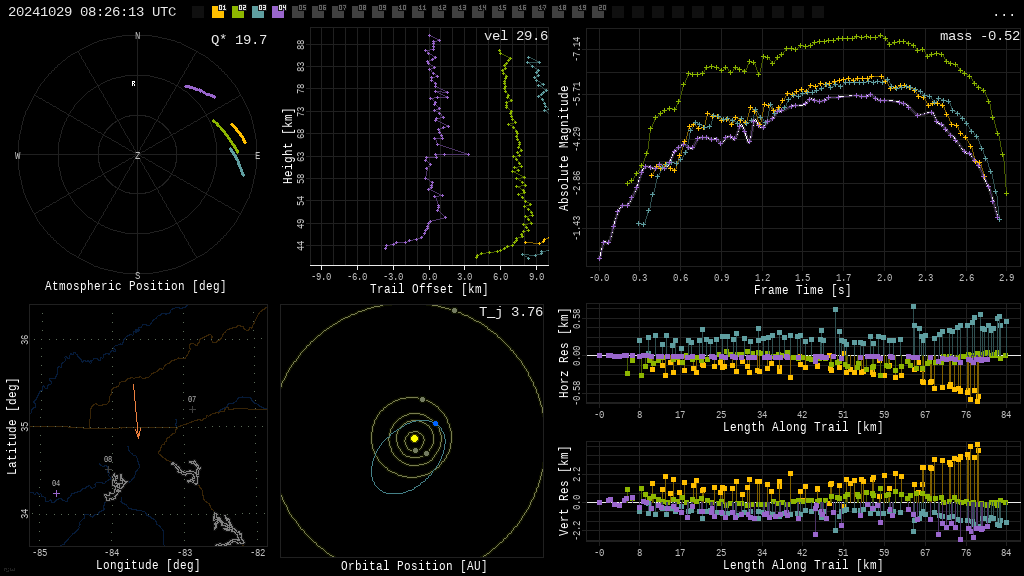Click station 04 cross marker on map

pos(56,493)
